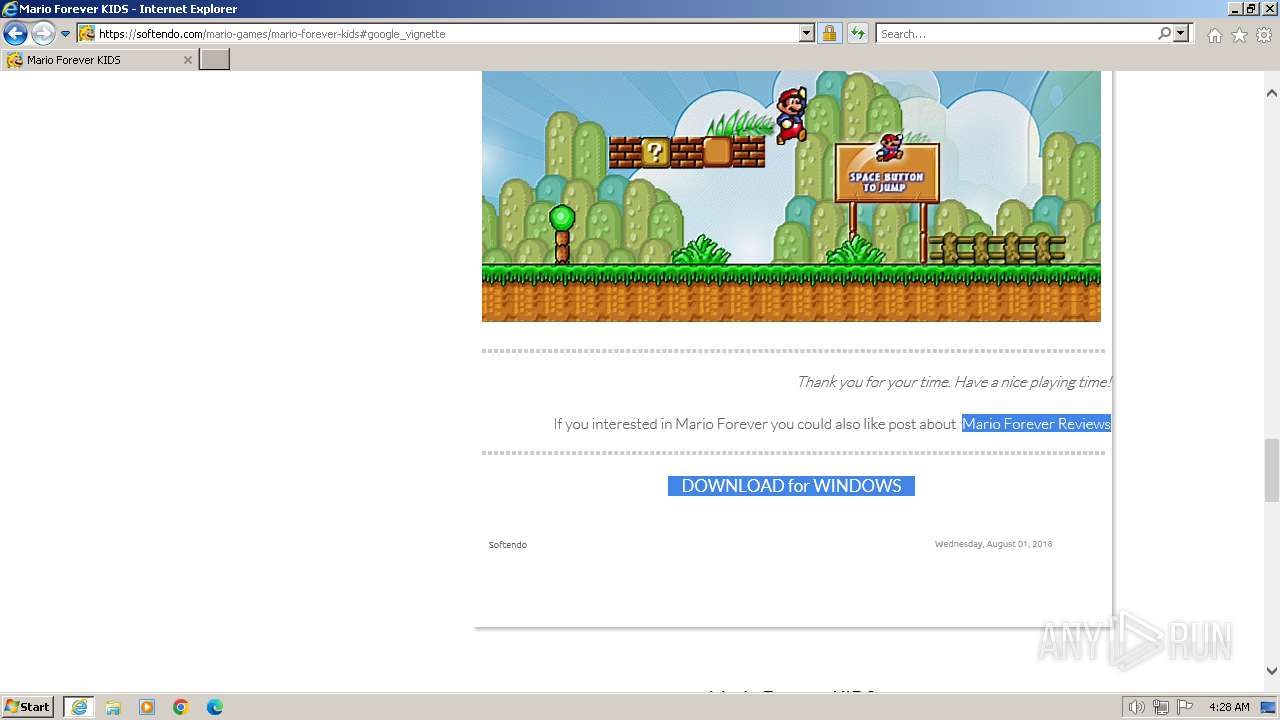1280x720 pixels.
Task: Select the Mario Forever KIDS tab
Action: point(98,60)
